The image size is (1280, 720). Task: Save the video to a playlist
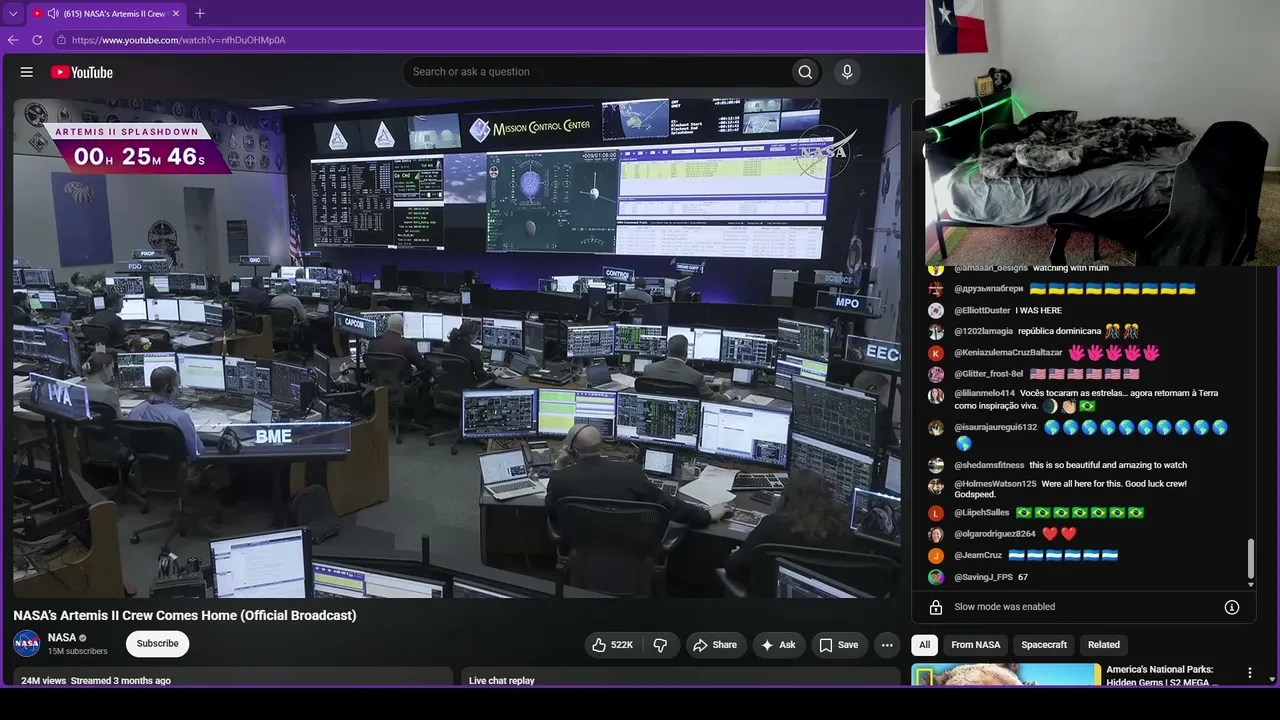pos(839,645)
